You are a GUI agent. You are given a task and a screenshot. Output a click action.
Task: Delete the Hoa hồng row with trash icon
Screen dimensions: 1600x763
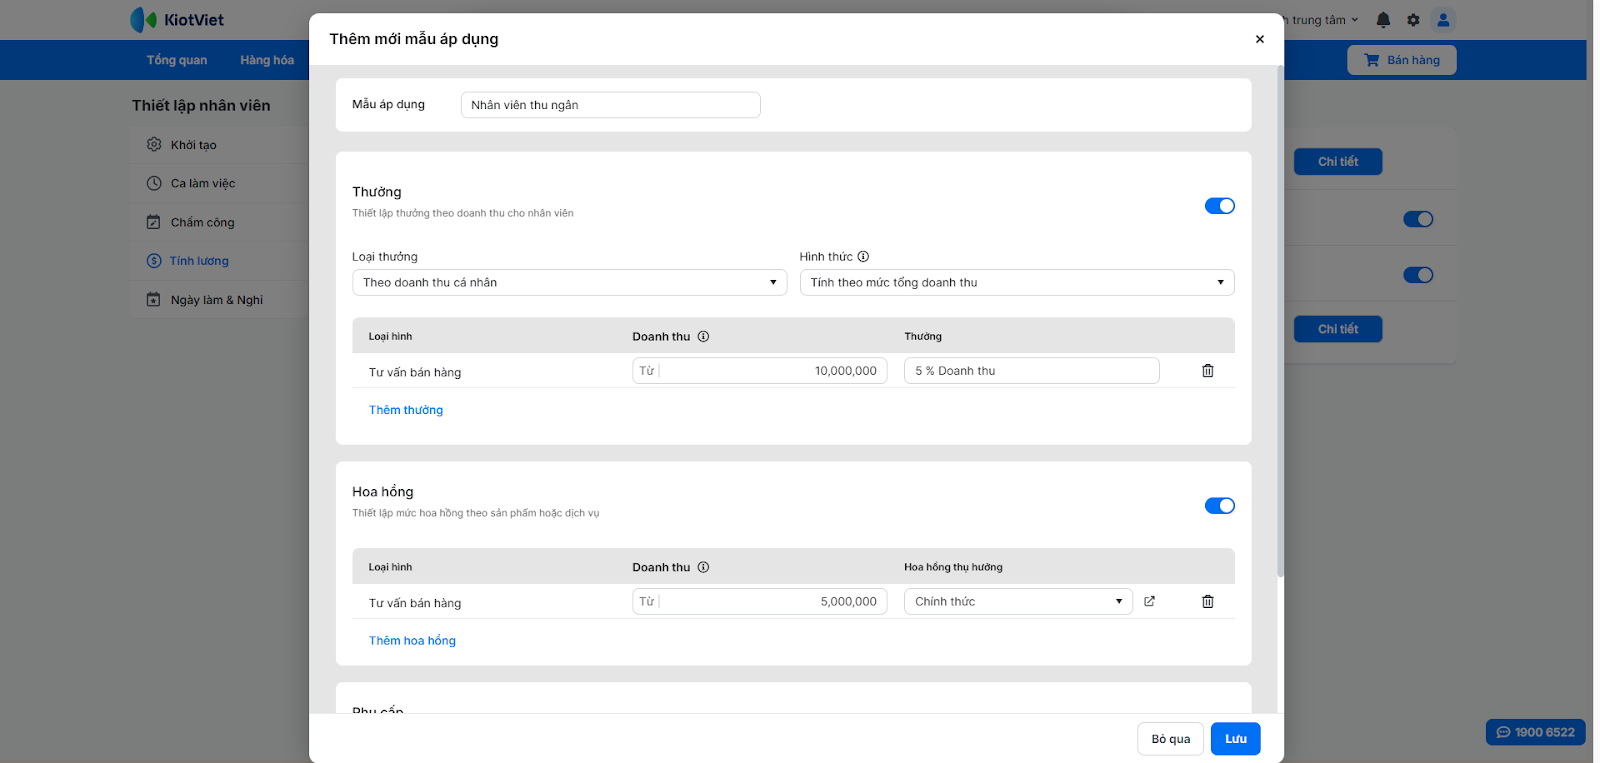[1207, 602]
